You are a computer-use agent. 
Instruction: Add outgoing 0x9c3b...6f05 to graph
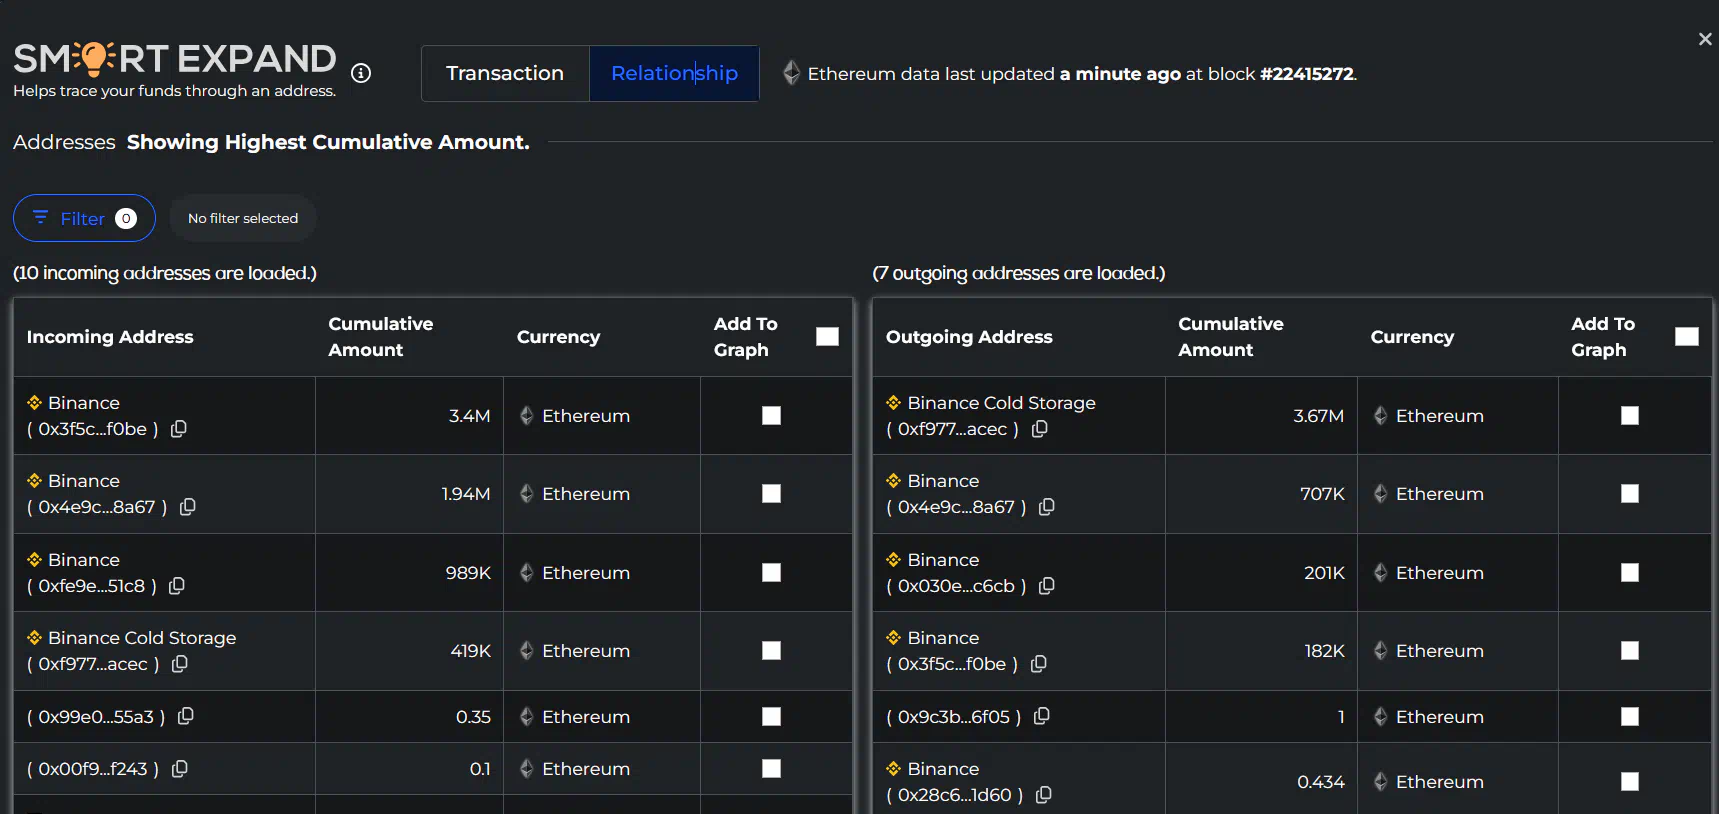(x=1630, y=716)
